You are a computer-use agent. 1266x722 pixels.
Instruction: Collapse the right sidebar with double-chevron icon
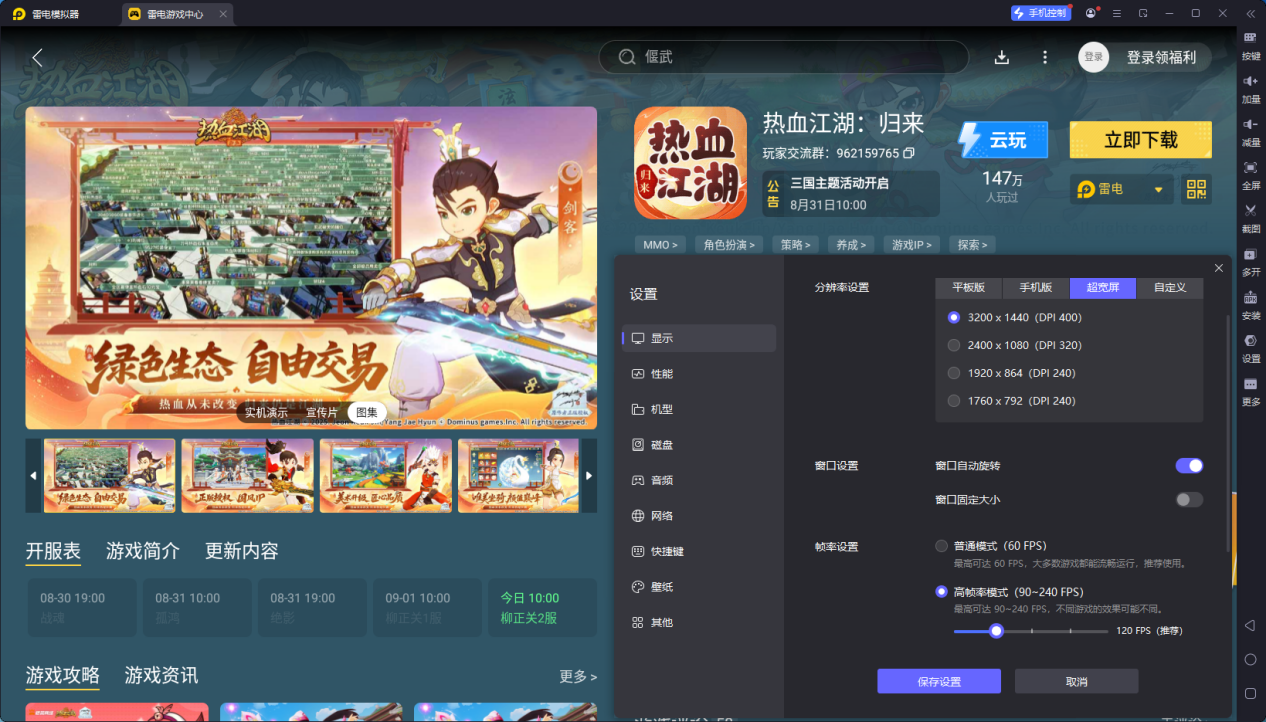click(1250, 13)
